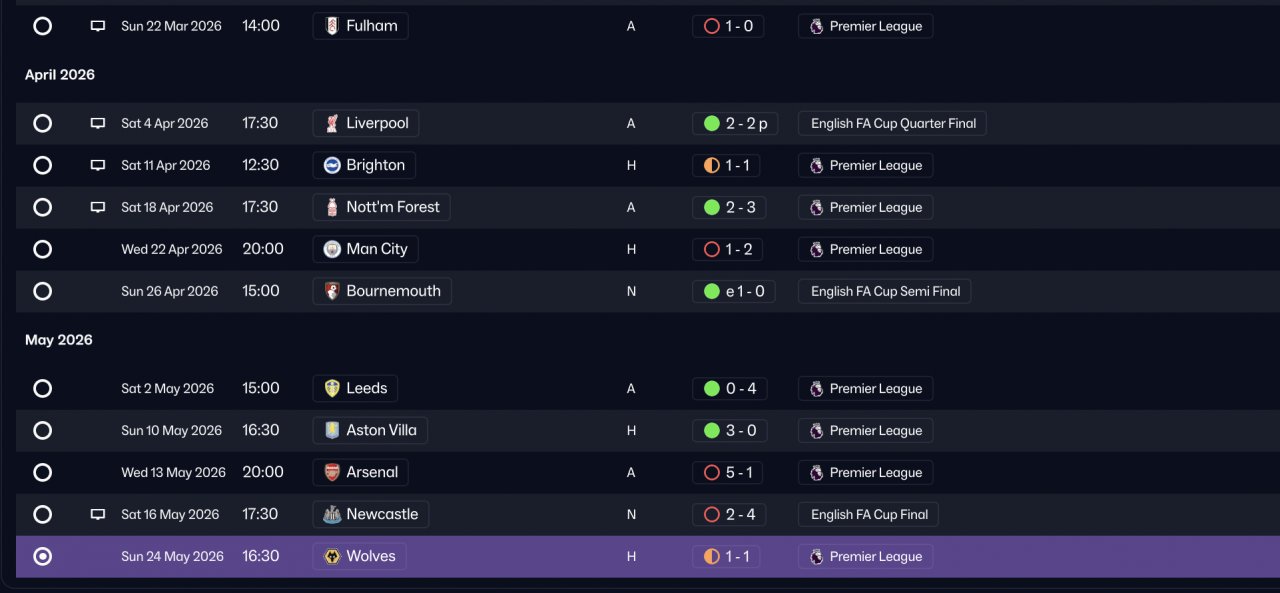Image resolution: width=1280 pixels, height=593 pixels.
Task: Open the English FA Cup Semi Final tag
Action: click(x=884, y=291)
